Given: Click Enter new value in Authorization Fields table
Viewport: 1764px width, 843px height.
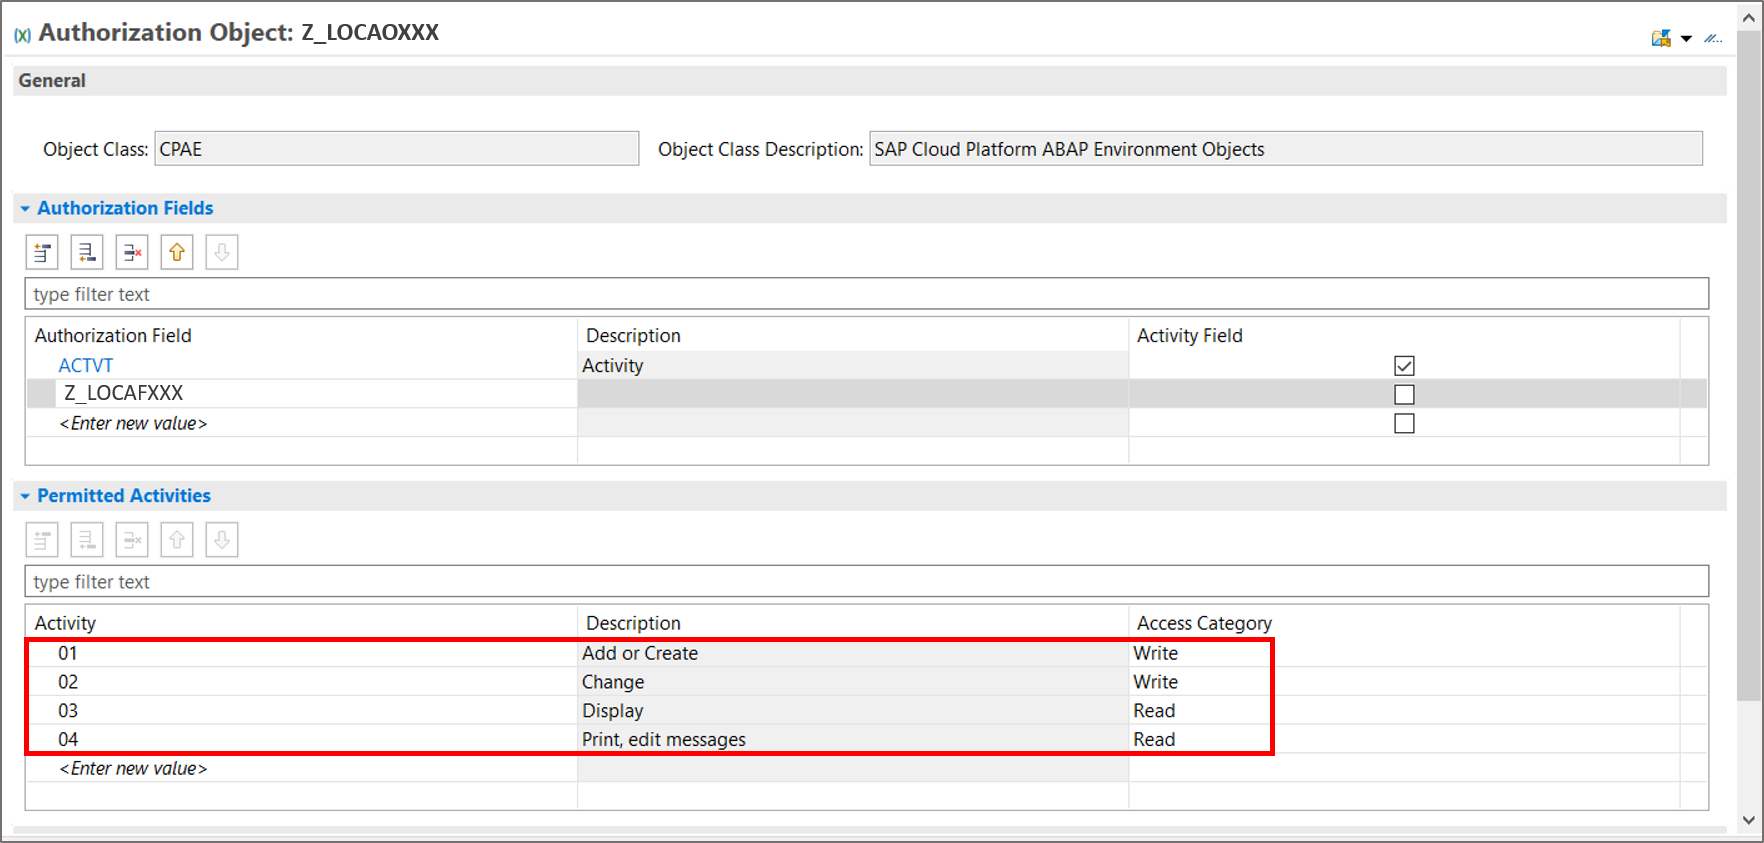Looking at the screenshot, I should (x=133, y=424).
